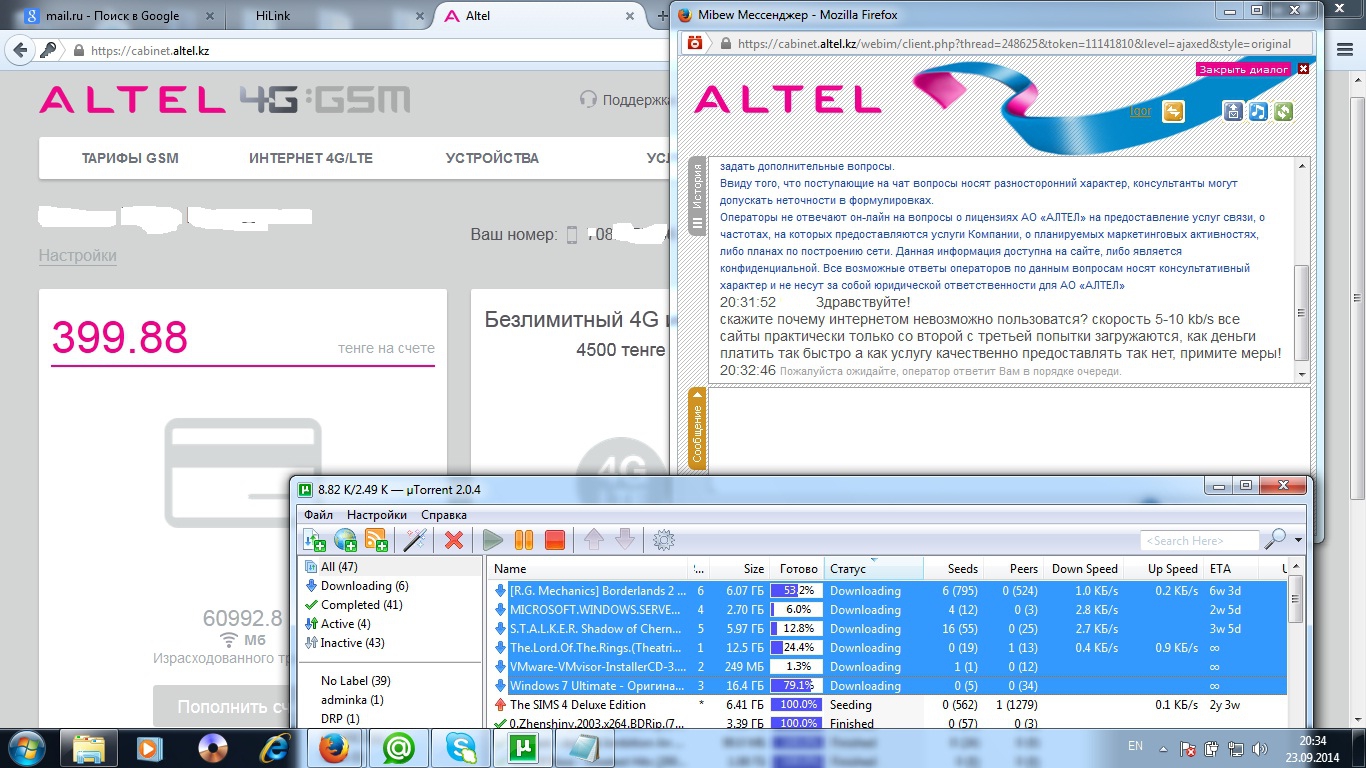
Task: Select All (47) category in sidebar
Action: click(339, 567)
